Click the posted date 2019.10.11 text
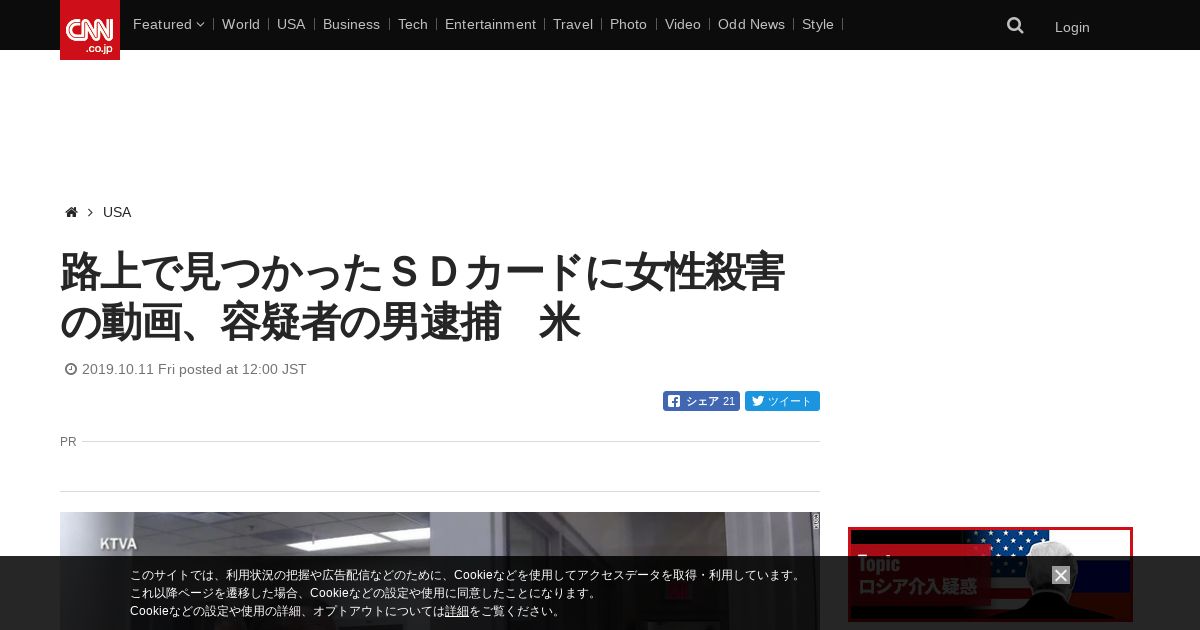 click(x=194, y=369)
